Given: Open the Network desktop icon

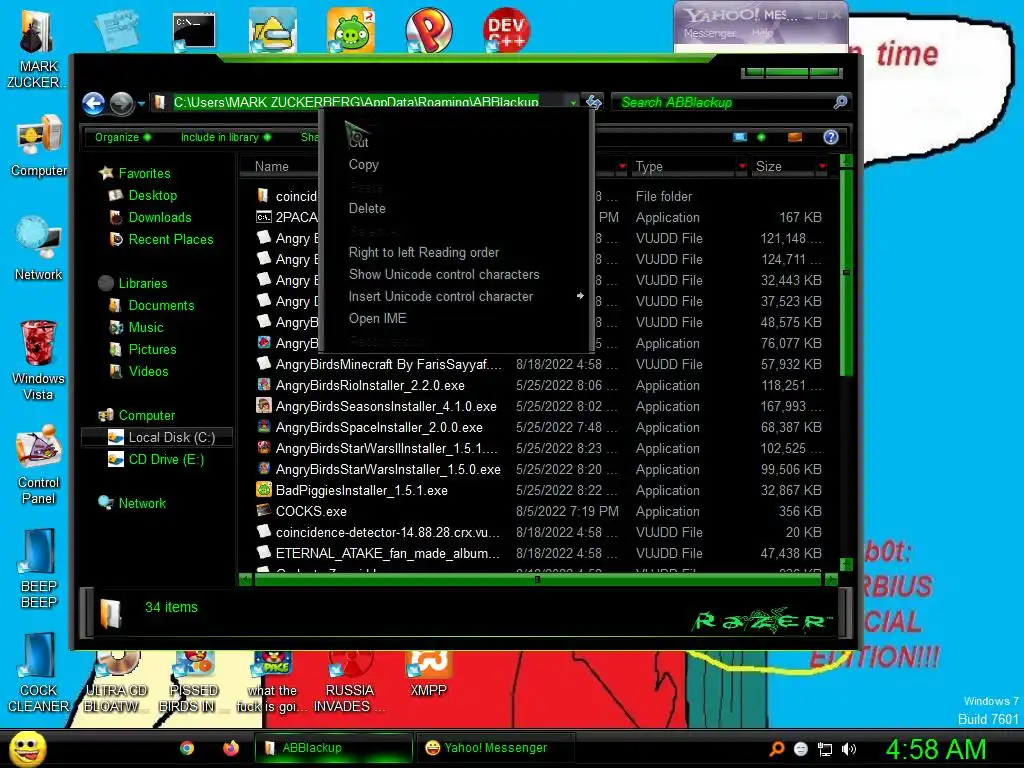Looking at the screenshot, I should [39, 249].
